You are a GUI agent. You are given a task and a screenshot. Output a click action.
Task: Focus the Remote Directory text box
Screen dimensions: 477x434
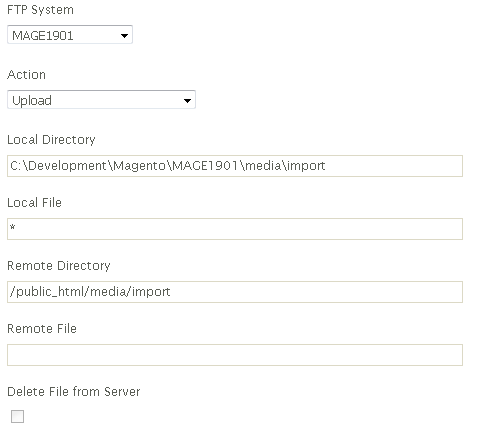click(x=235, y=292)
